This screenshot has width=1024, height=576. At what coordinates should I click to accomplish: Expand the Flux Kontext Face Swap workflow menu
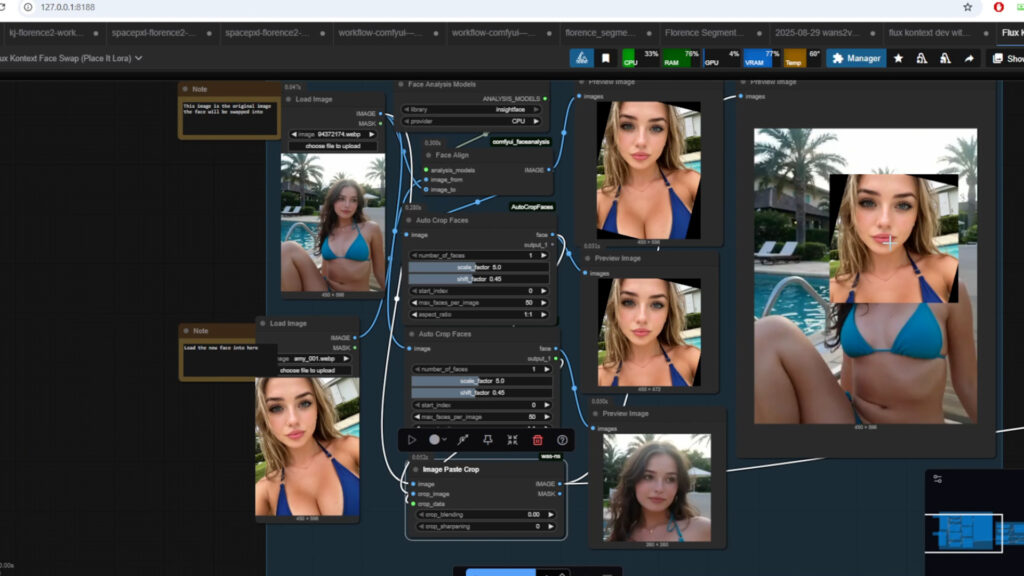[138, 58]
